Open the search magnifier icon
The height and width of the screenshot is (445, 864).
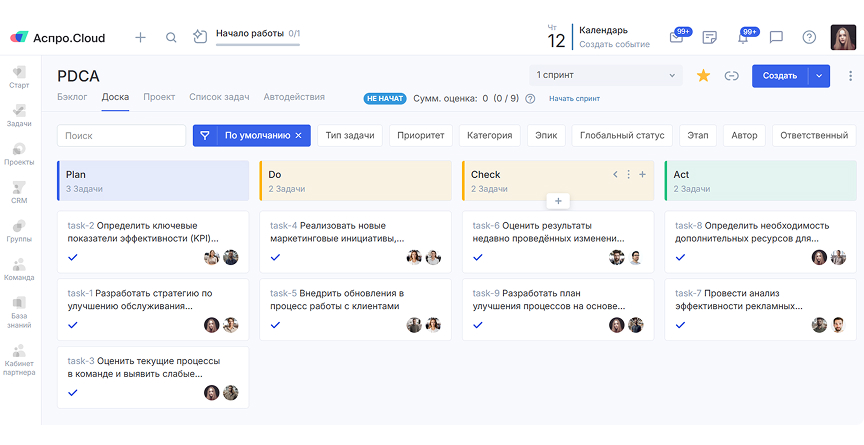(171, 37)
